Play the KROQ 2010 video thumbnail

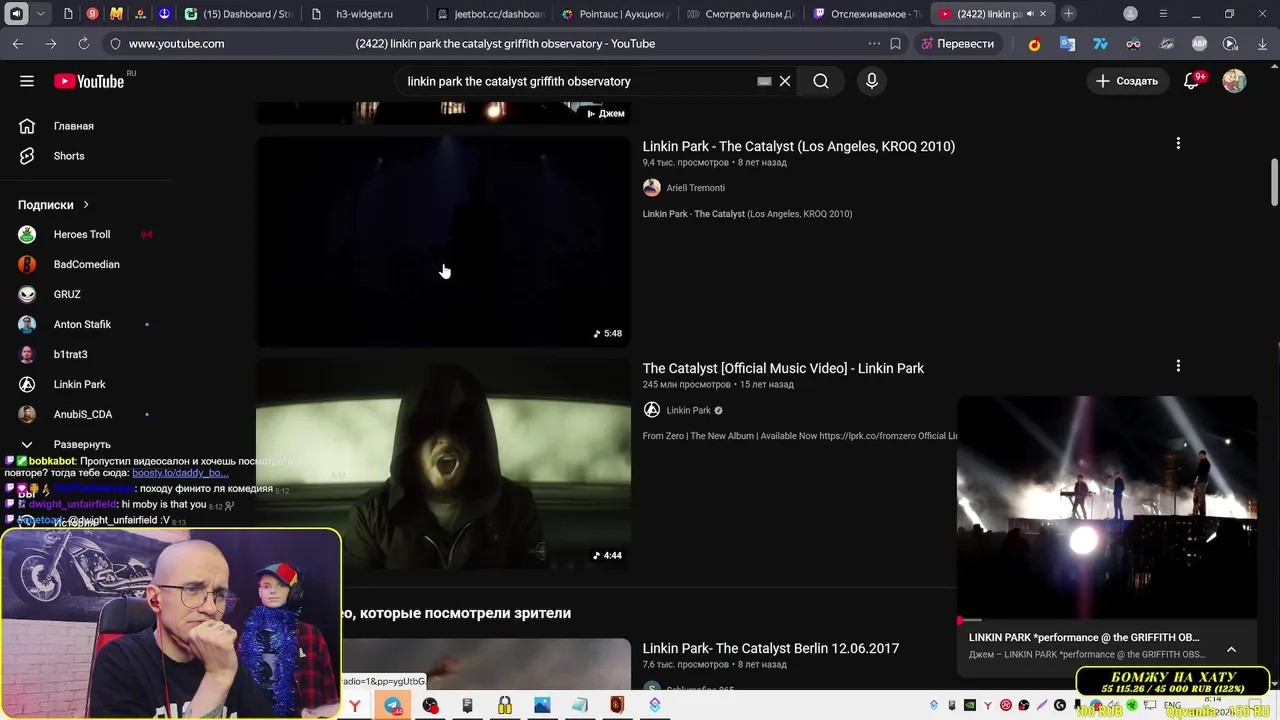click(x=443, y=242)
